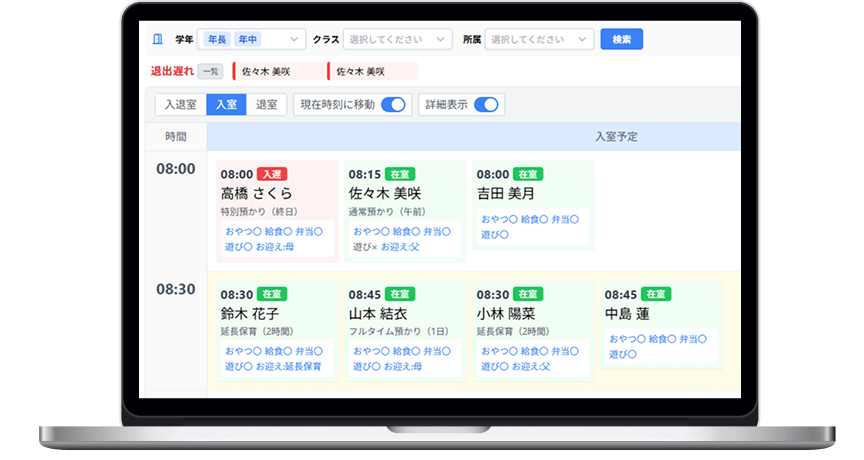Switch to the 入退室 tab

pyautogui.click(x=181, y=105)
